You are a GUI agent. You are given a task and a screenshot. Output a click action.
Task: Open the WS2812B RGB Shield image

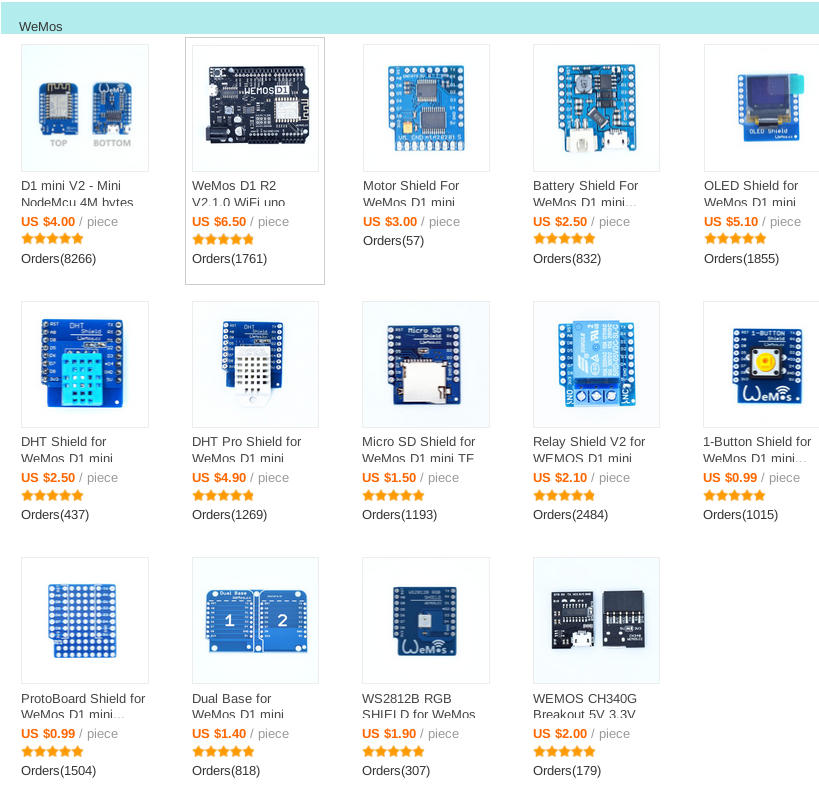click(x=426, y=620)
